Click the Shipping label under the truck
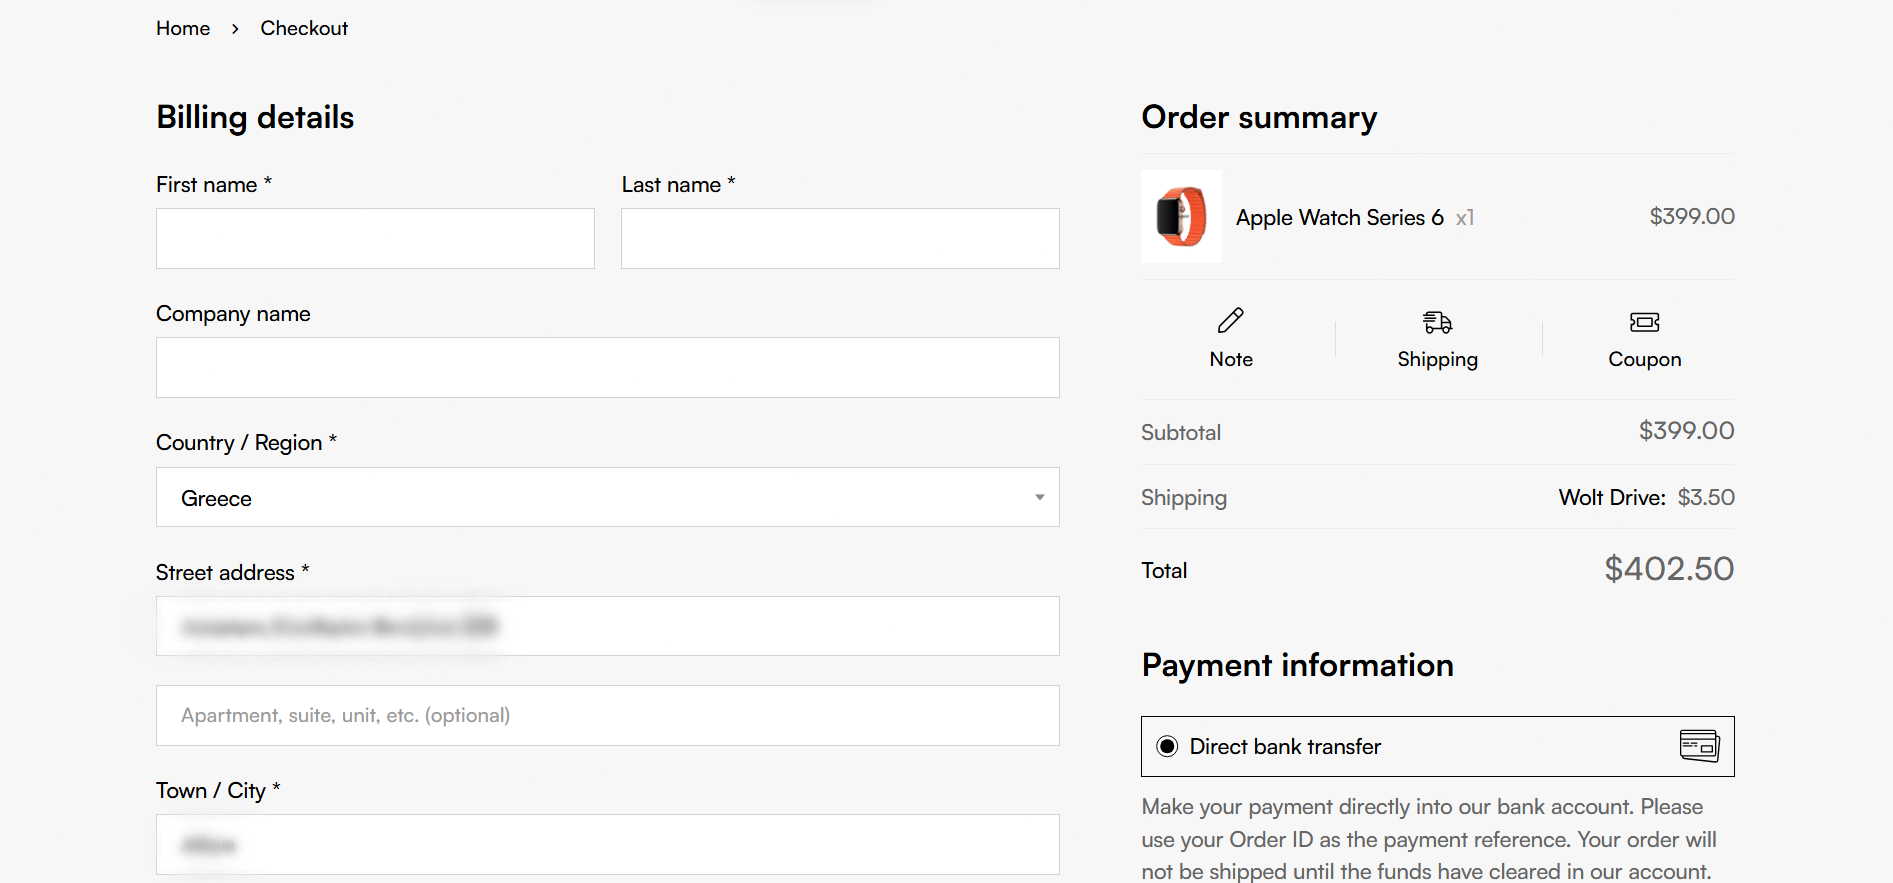The height and width of the screenshot is (883, 1893). tap(1437, 360)
